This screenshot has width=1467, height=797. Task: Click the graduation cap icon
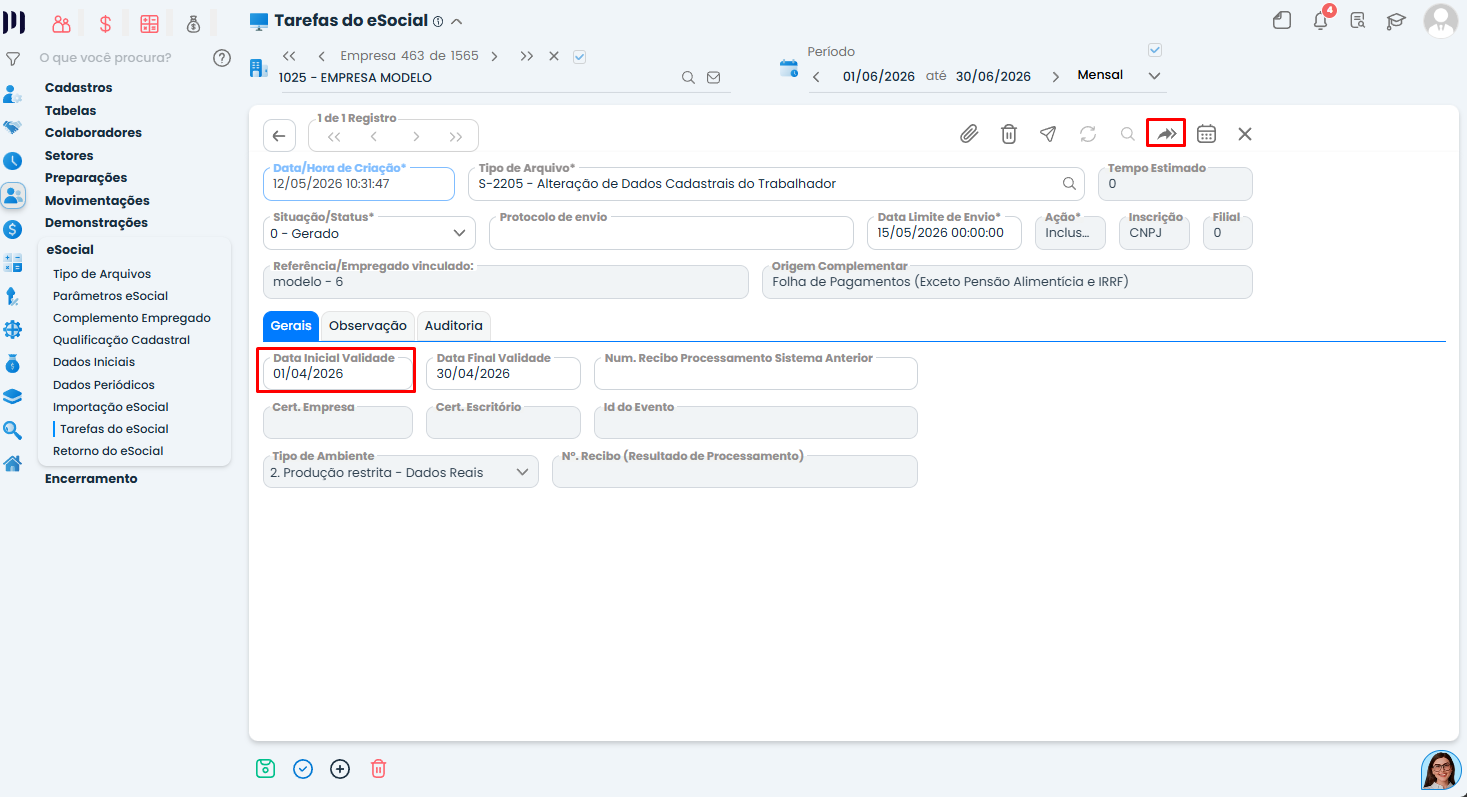pyautogui.click(x=1395, y=21)
